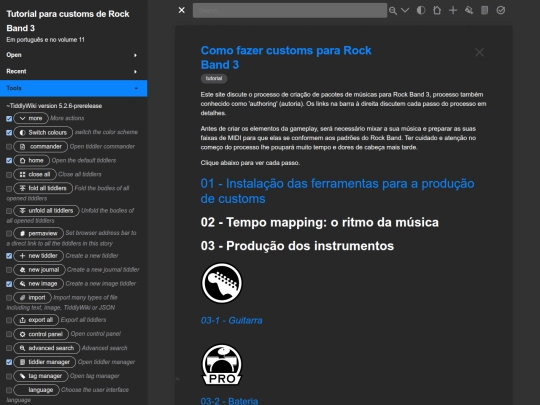This screenshot has width=540, height=405.
Task: Toggle the 'tiddler manager' checkbox
Action: [9, 362]
